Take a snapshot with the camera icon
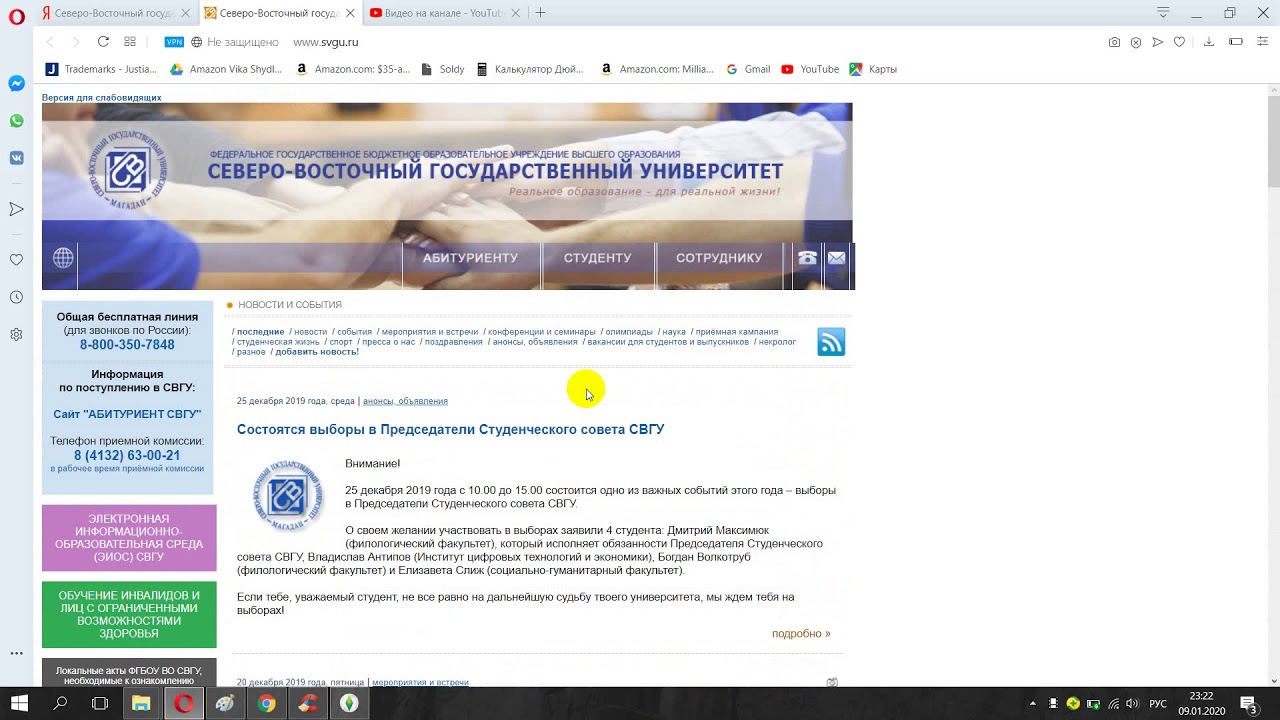Screen dimensions: 1280x720 (1114, 42)
